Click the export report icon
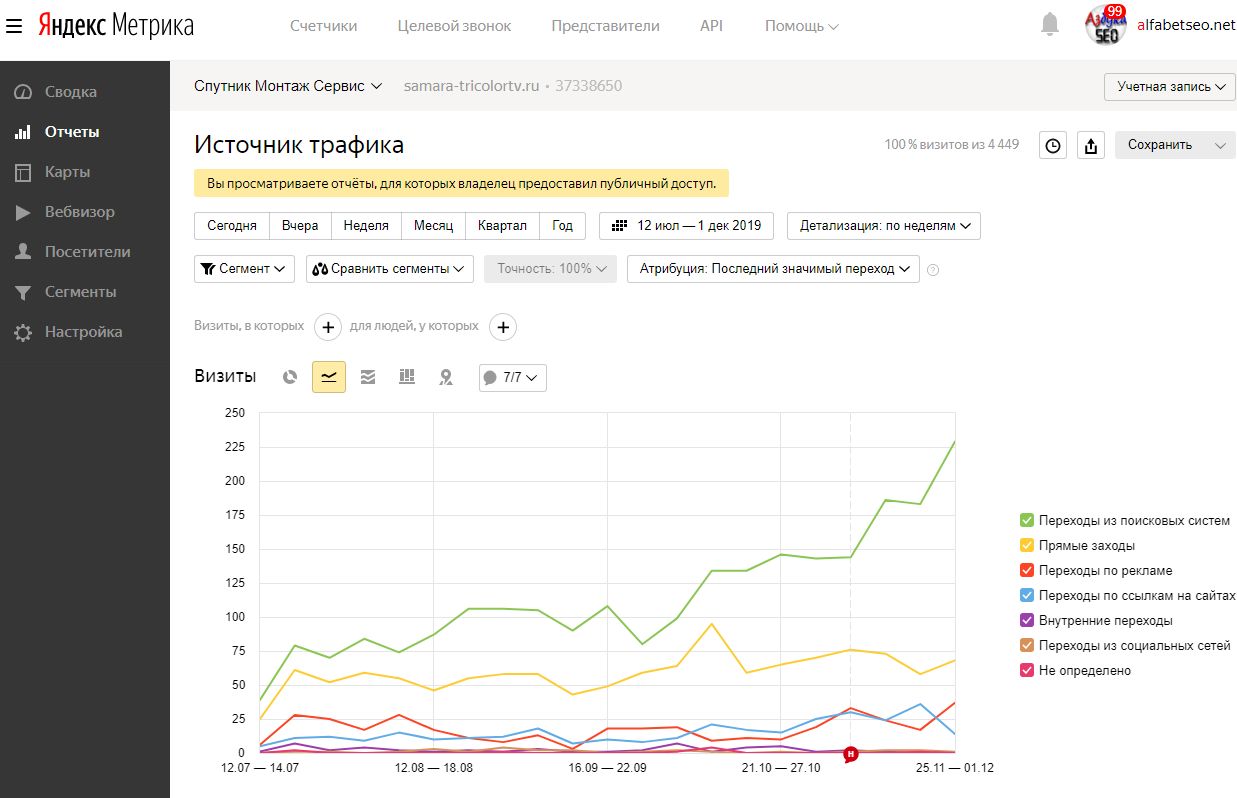Viewport: 1237px width, 798px height. click(1091, 145)
